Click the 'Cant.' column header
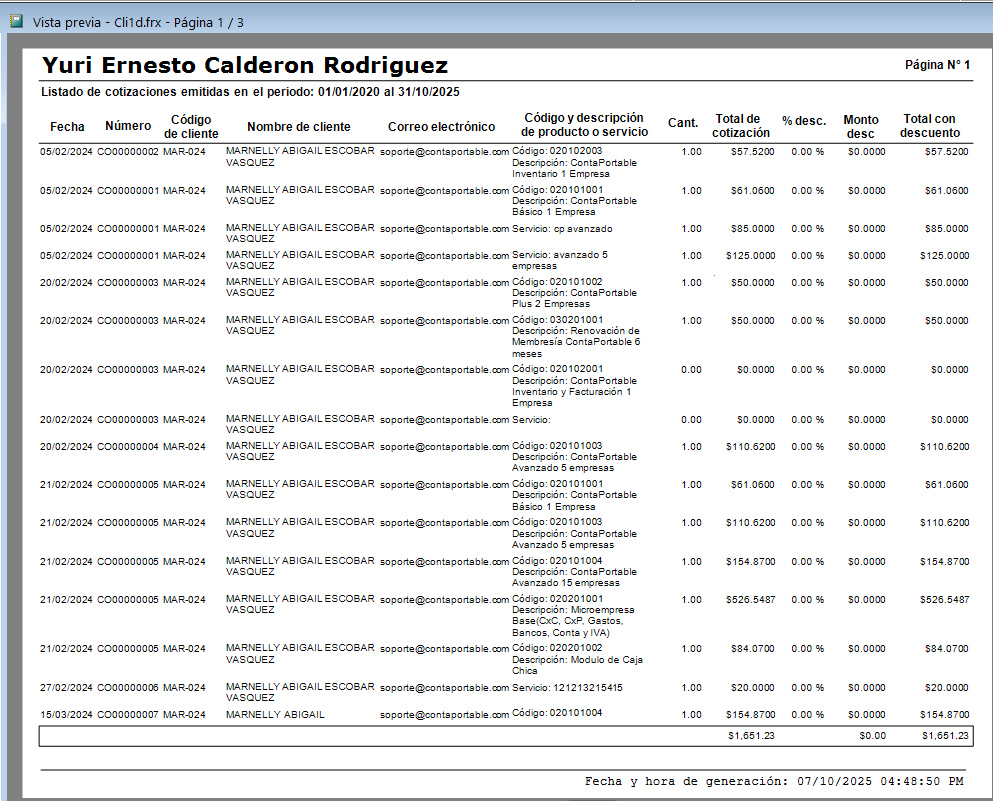 click(683, 123)
